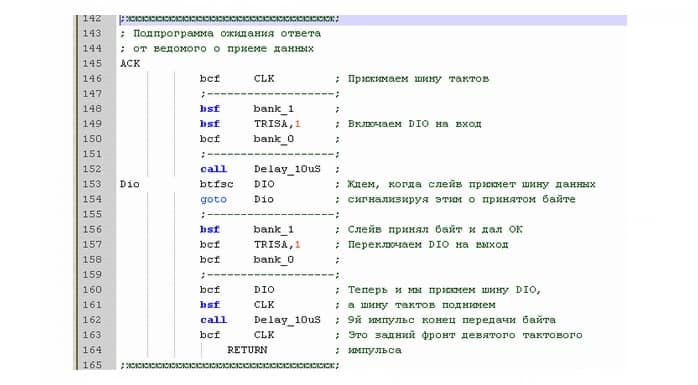Click TRISA,1 operand on line 149
Viewport: 698px width, 385px height.
pos(277,124)
